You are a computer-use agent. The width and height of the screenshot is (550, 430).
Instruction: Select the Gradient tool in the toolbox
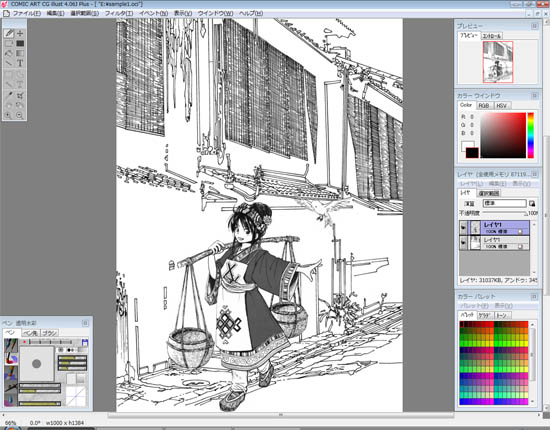pyautogui.click(x=20, y=53)
